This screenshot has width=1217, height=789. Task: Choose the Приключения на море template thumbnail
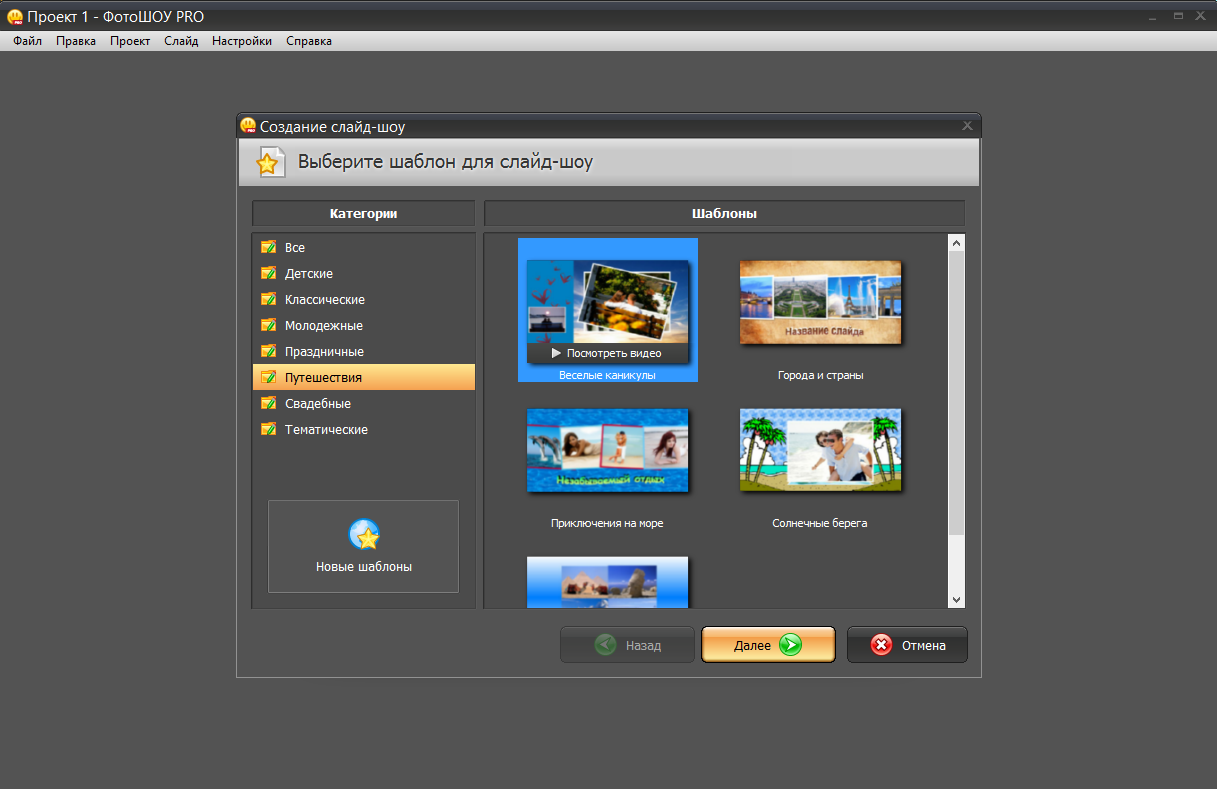(x=608, y=450)
